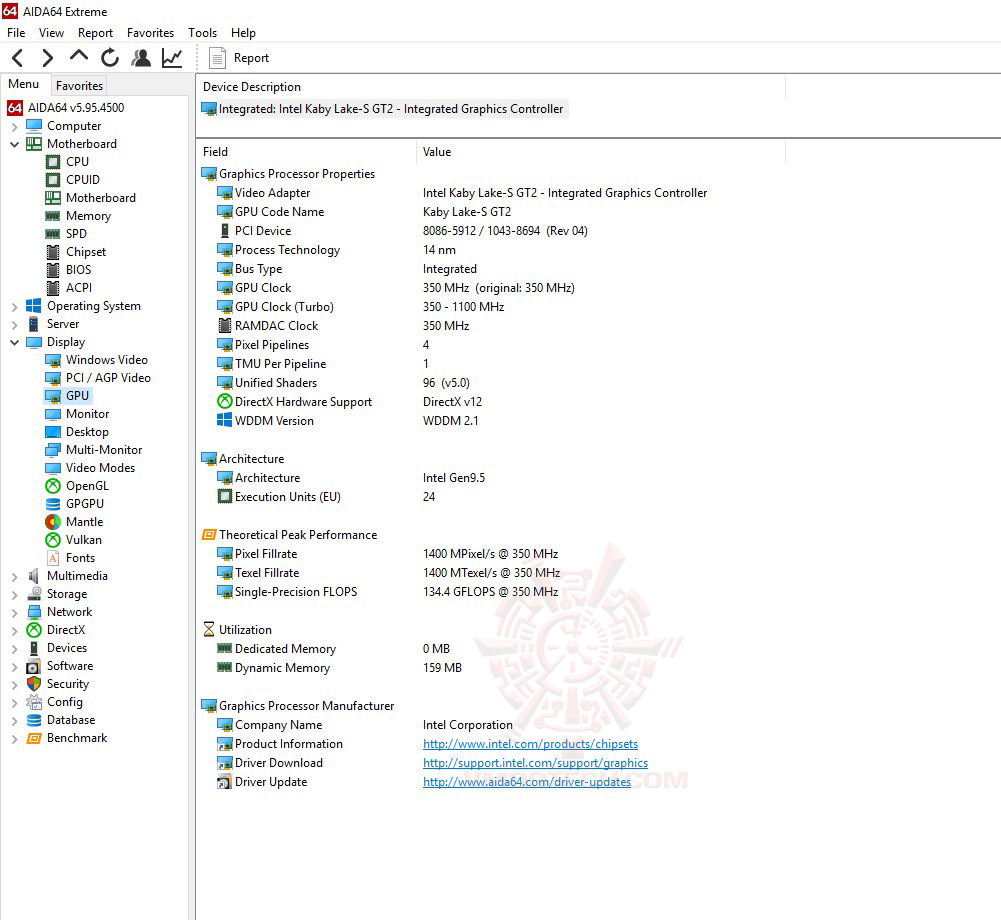This screenshot has width=1001, height=920.
Task: Open the support.intel.com graphics link
Action: tap(535, 763)
